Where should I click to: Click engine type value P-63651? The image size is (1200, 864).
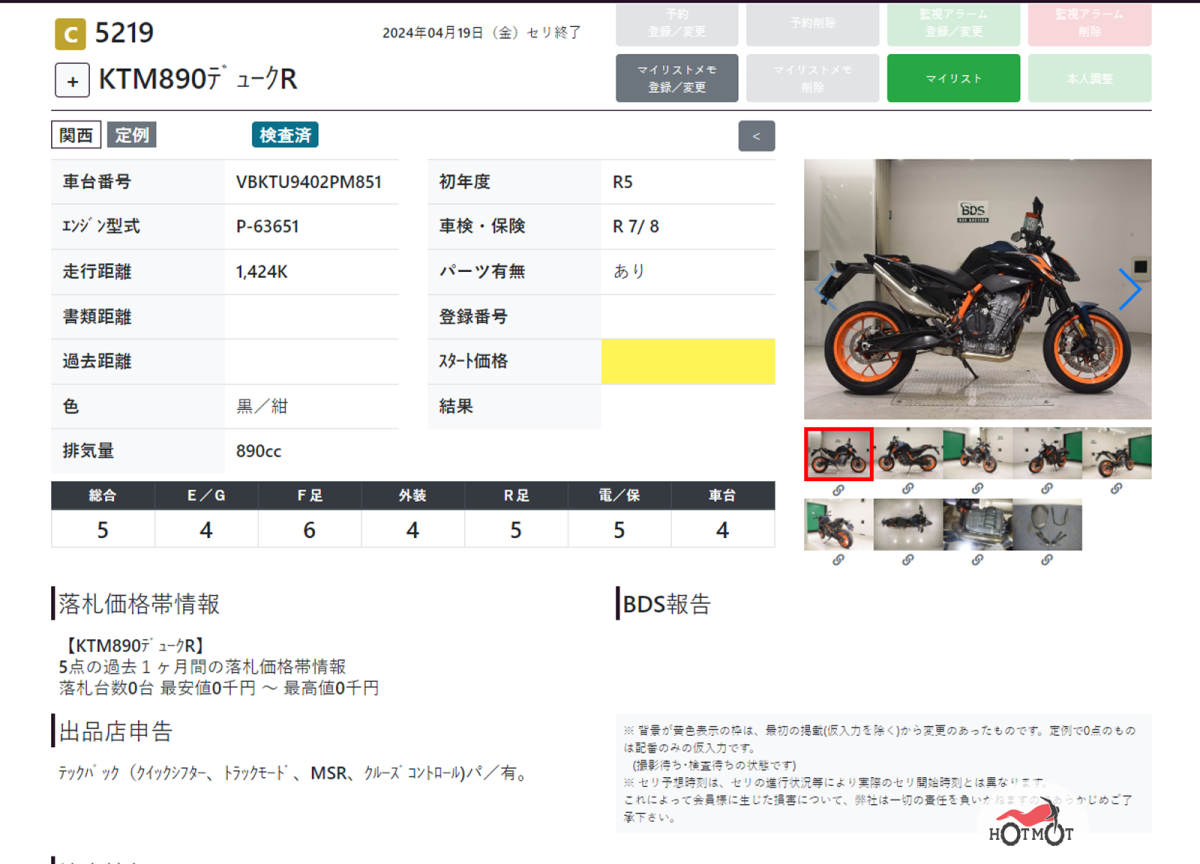tap(268, 227)
